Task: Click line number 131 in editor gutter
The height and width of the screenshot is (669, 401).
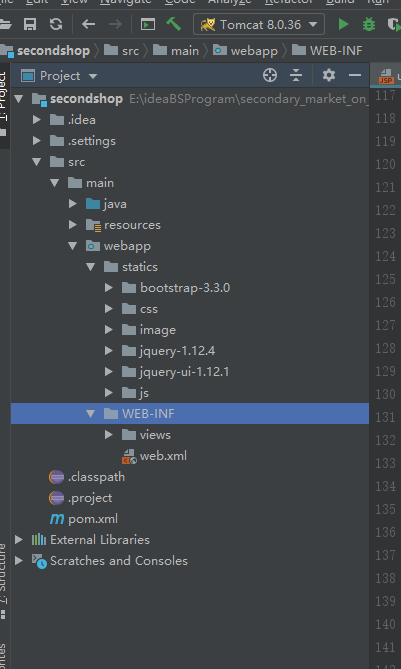Action: tap(385, 417)
